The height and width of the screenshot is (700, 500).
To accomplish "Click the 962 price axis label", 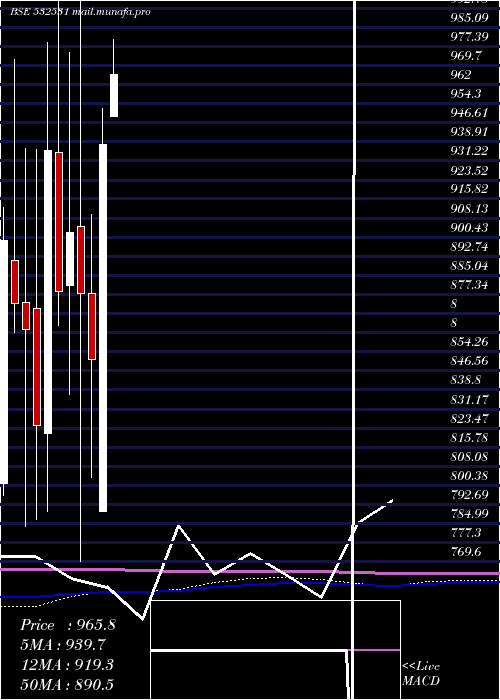I will click(461, 75).
